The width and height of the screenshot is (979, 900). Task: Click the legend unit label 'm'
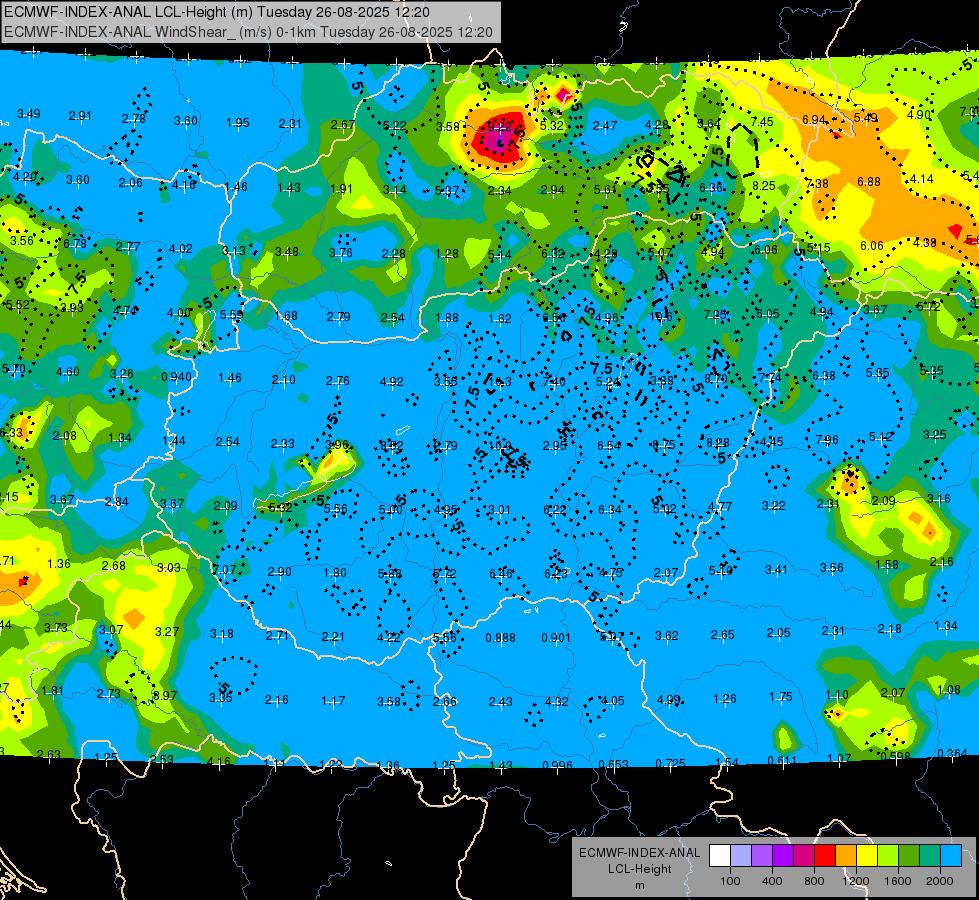[x=639, y=886]
